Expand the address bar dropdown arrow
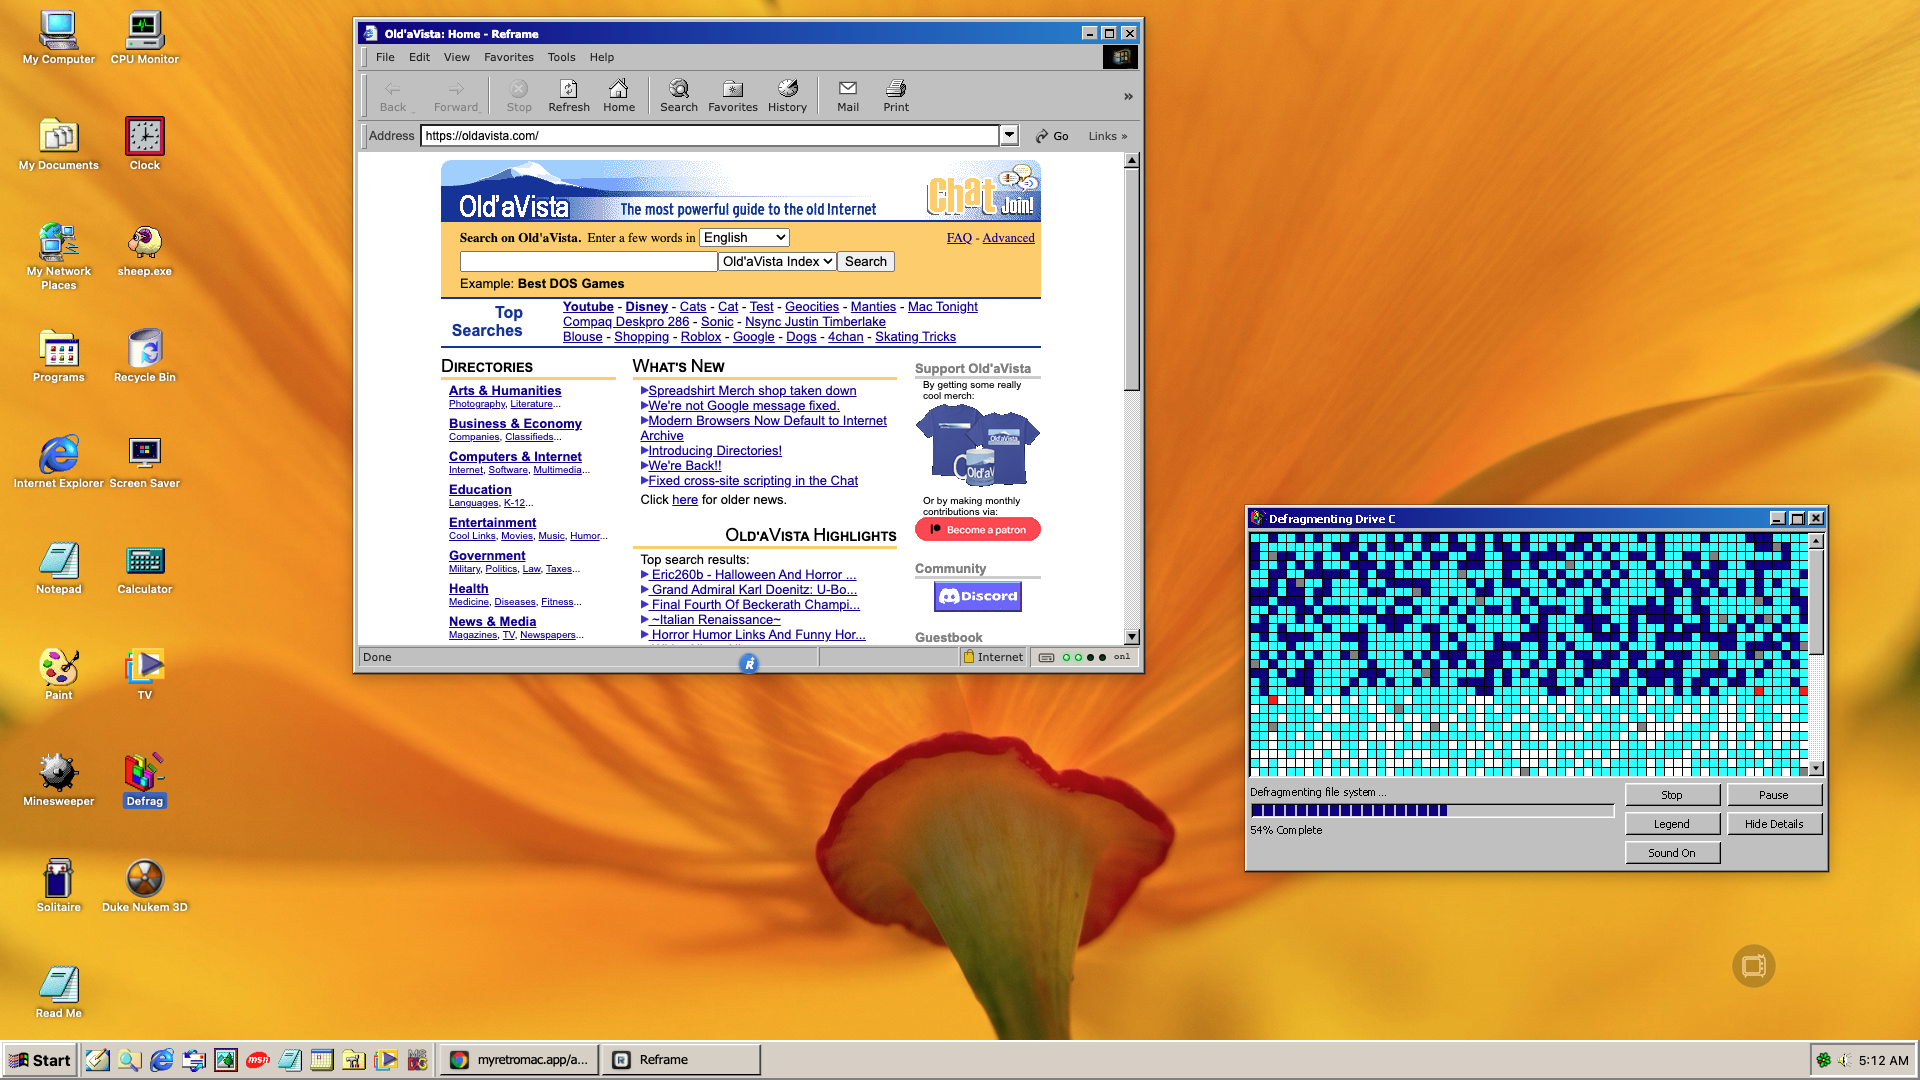Screen dimensions: 1920x1080 click(x=1010, y=135)
